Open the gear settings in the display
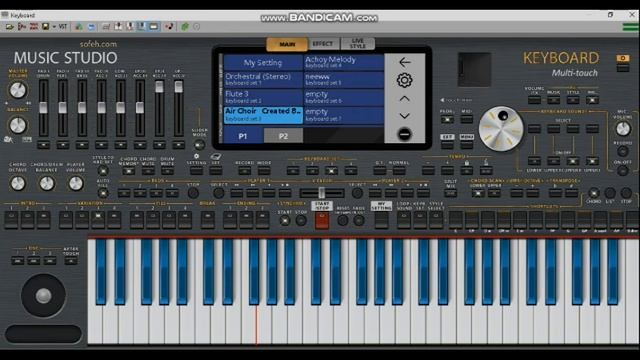This screenshot has width=640, height=360. [x=404, y=80]
